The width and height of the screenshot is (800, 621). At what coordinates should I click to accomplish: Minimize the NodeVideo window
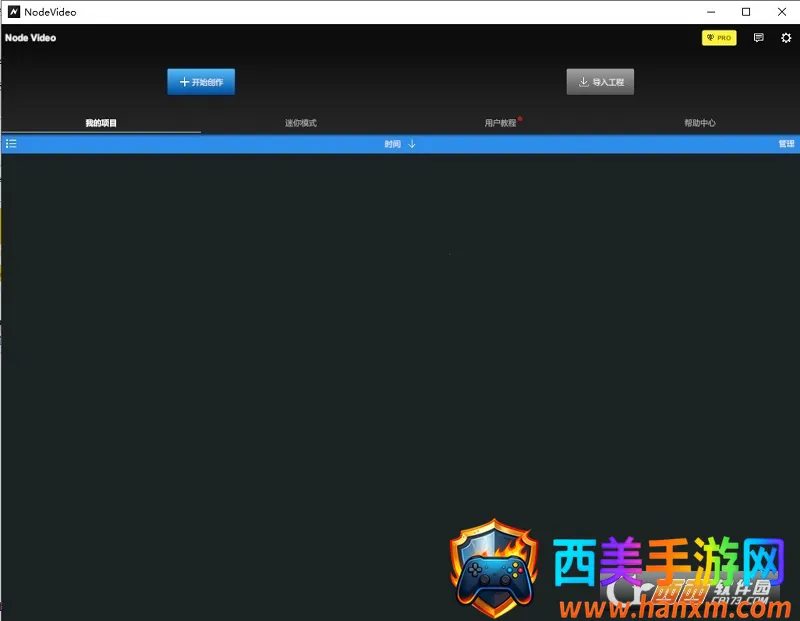[710, 12]
